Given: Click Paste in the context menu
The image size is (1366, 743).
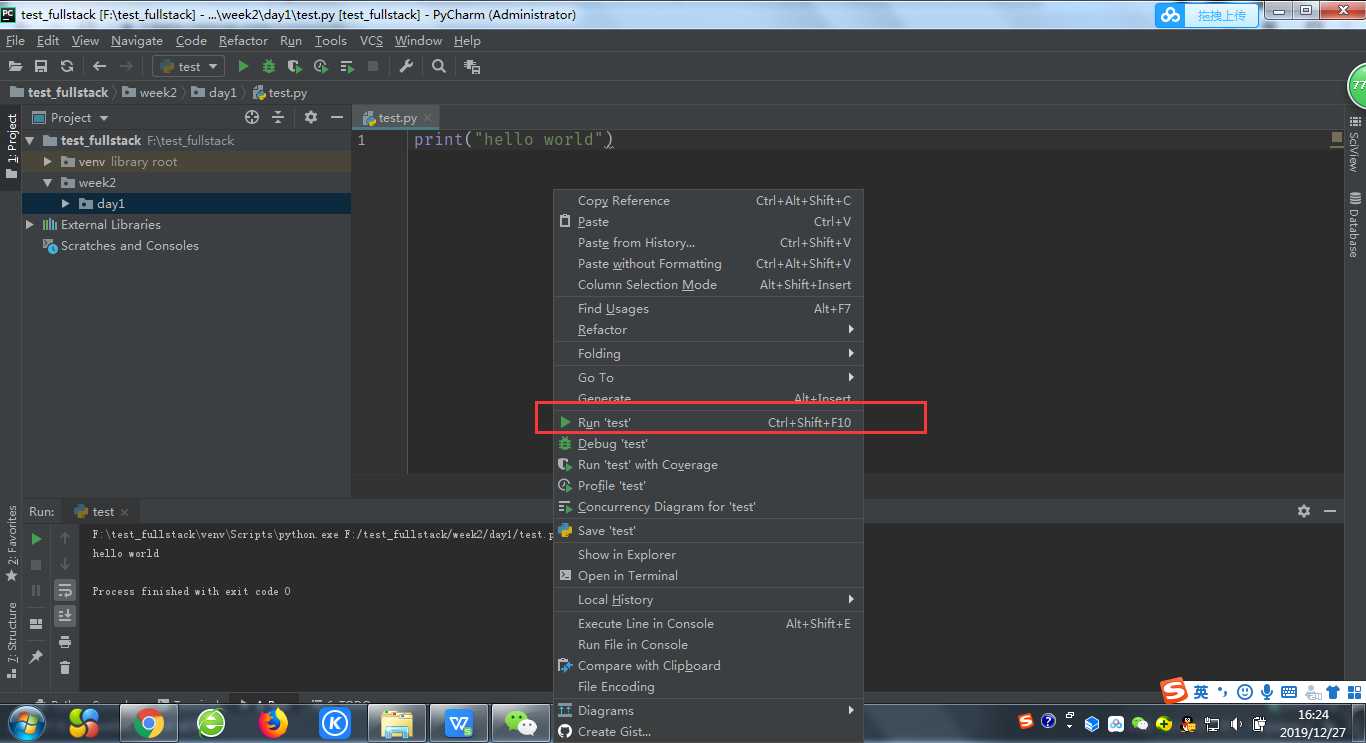Looking at the screenshot, I should click(x=708, y=221).
